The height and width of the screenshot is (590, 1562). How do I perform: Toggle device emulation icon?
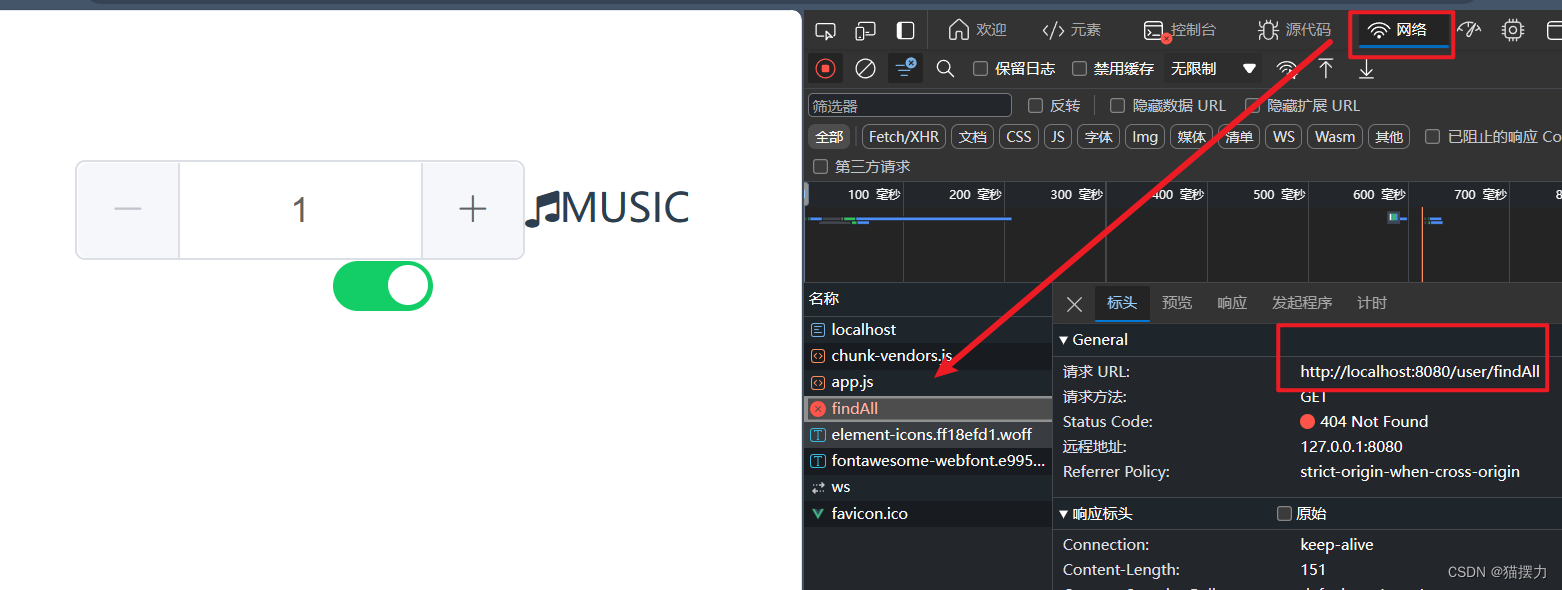point(865,31)
